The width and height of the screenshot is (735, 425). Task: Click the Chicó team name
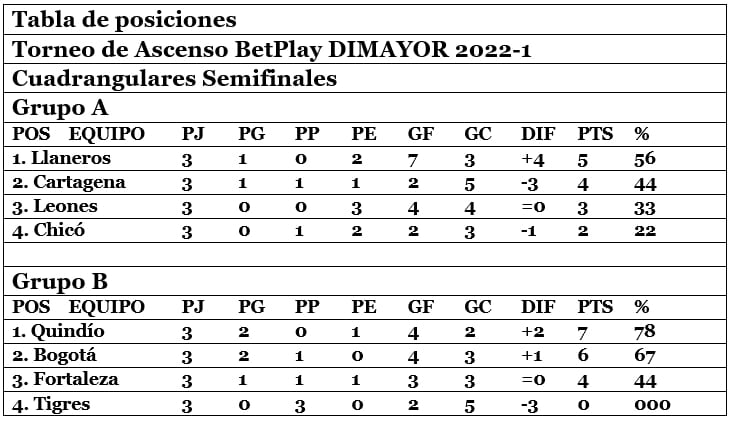[x=60, y=230]
